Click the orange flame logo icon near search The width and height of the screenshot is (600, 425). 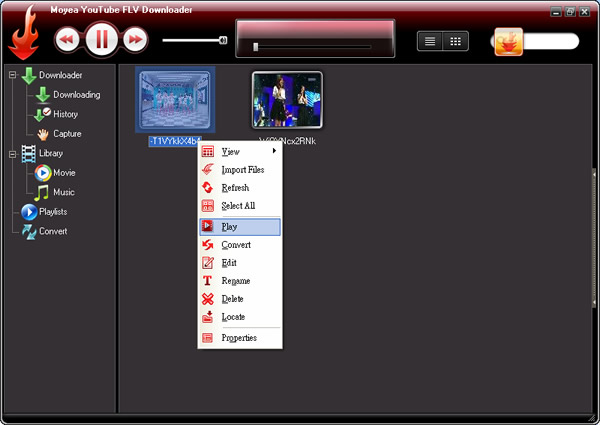[509, 42]
